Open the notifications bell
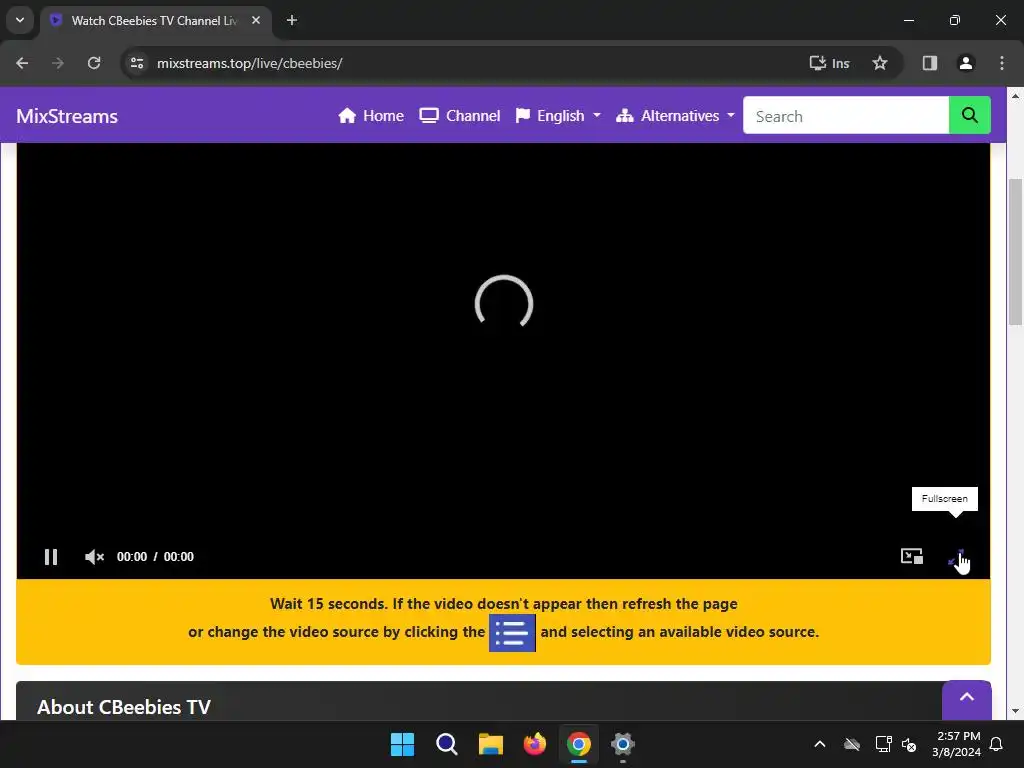This screenshot has height=768, width=1024. pos(997,744)
